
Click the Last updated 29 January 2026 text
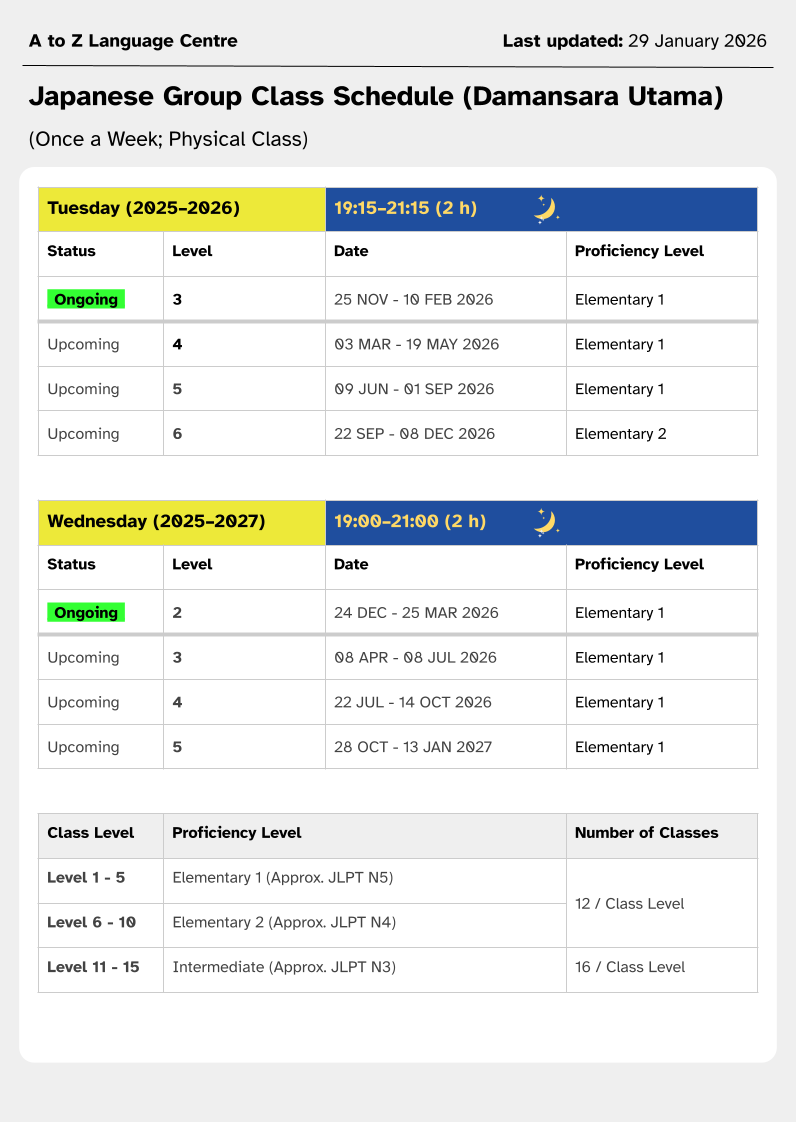[634, 41]
